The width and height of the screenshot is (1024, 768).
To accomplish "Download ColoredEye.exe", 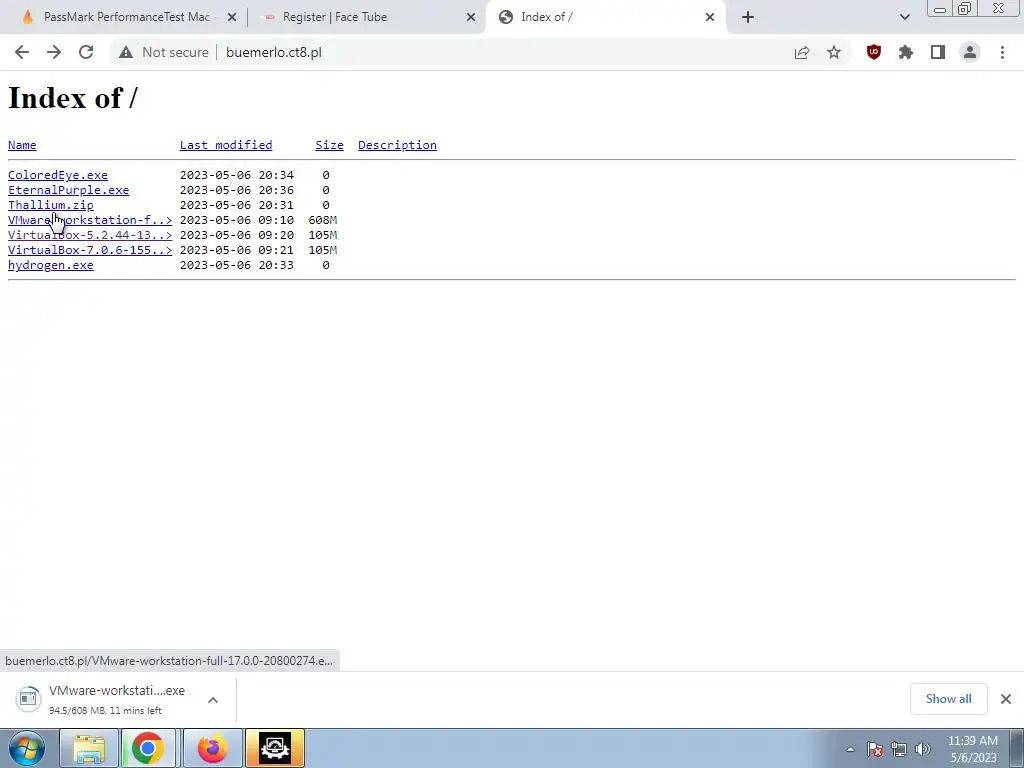I will click(57, 175).
